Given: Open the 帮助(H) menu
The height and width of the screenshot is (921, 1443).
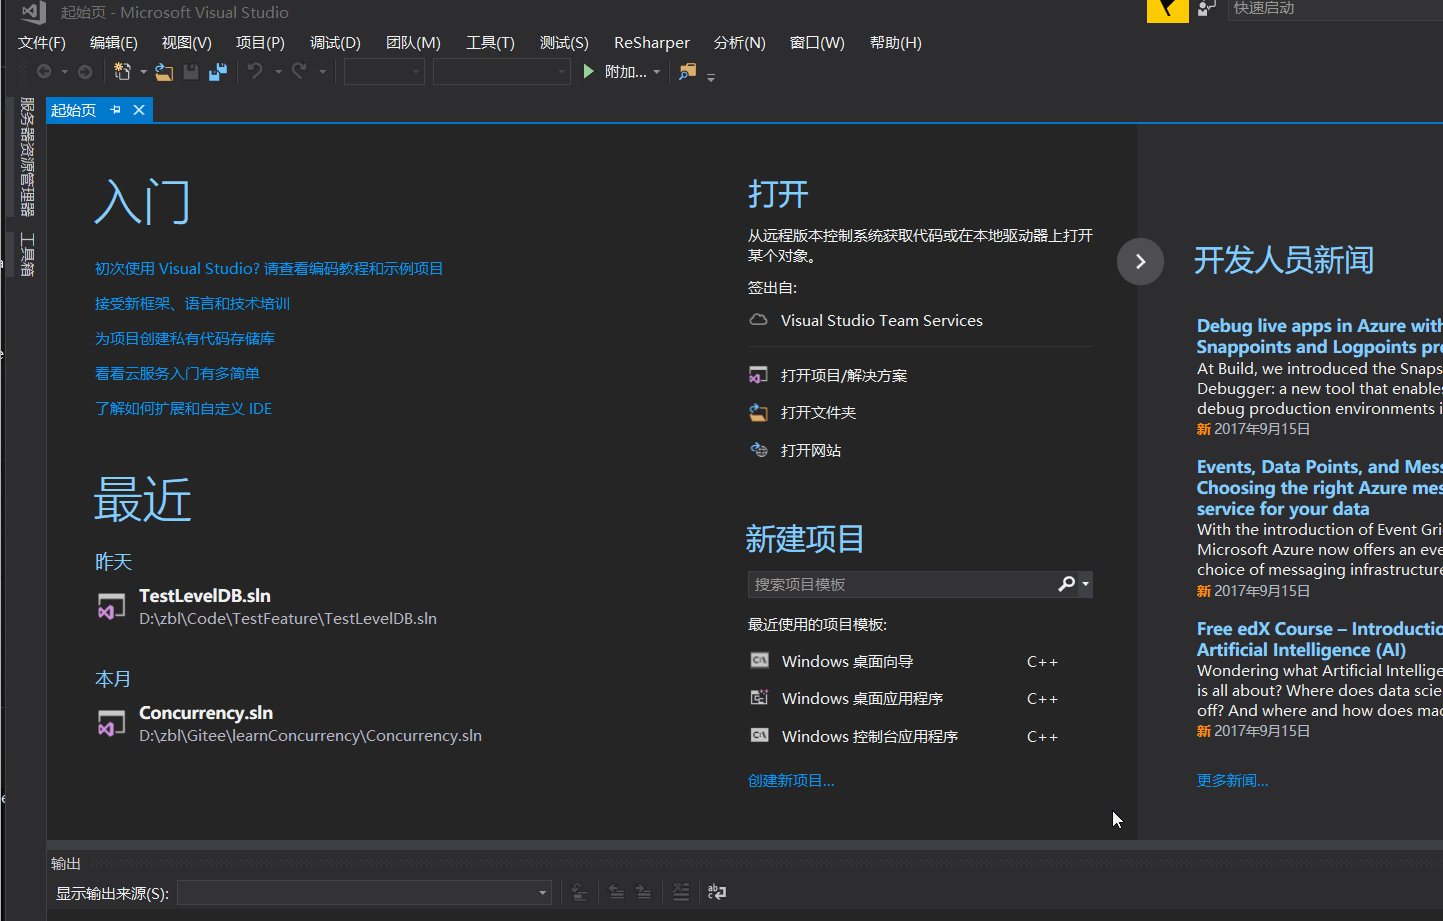Looking at the screenshot, I should [x=896, y=43].
